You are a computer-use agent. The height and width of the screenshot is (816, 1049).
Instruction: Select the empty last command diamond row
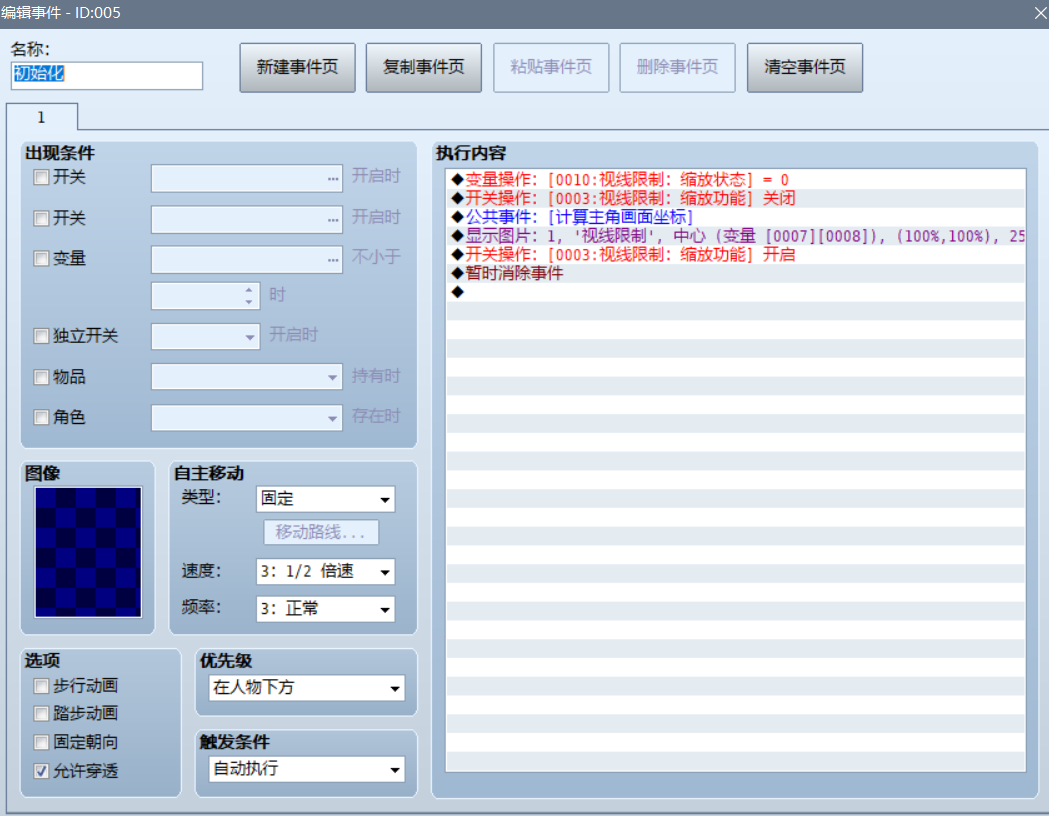coord(736,292)
